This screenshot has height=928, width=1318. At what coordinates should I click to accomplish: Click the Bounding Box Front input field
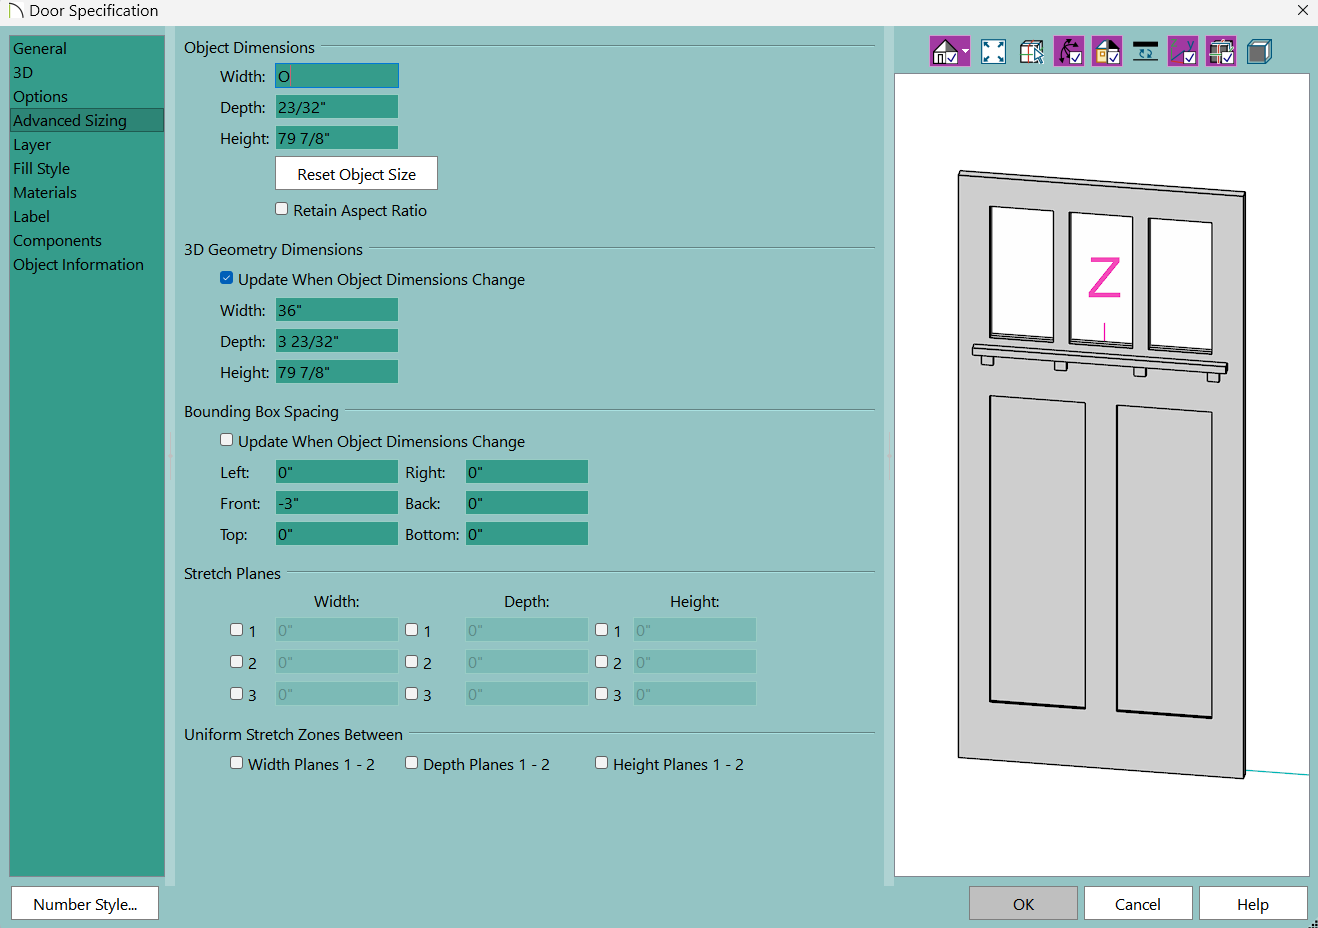(x=337, y=503)
